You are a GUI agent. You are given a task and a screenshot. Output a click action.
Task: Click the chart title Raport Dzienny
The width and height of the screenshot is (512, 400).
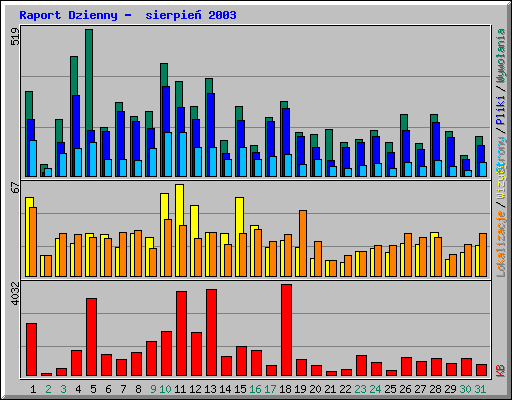click(x=68, y=15)
